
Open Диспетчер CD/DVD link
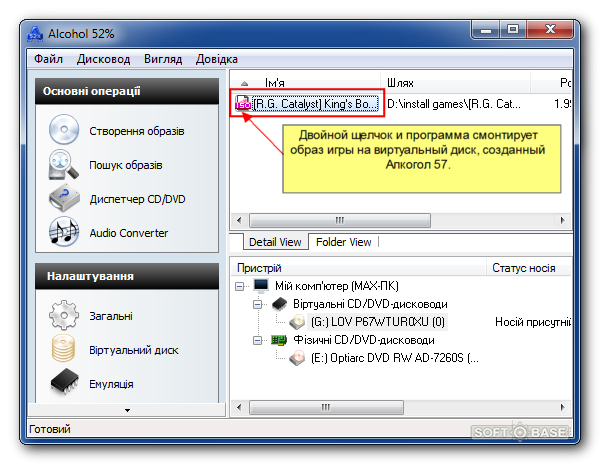pyautogui.click(x=137, y=199)
